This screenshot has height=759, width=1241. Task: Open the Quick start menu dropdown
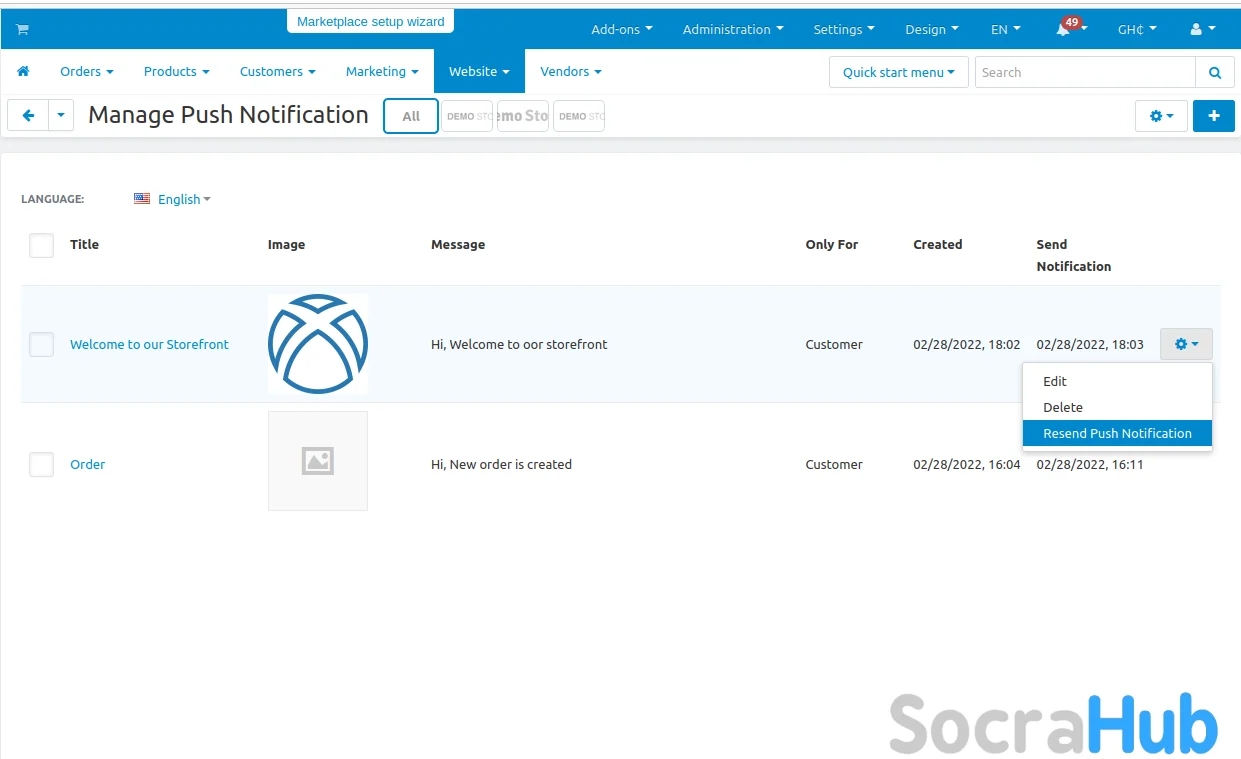(898, 72)
